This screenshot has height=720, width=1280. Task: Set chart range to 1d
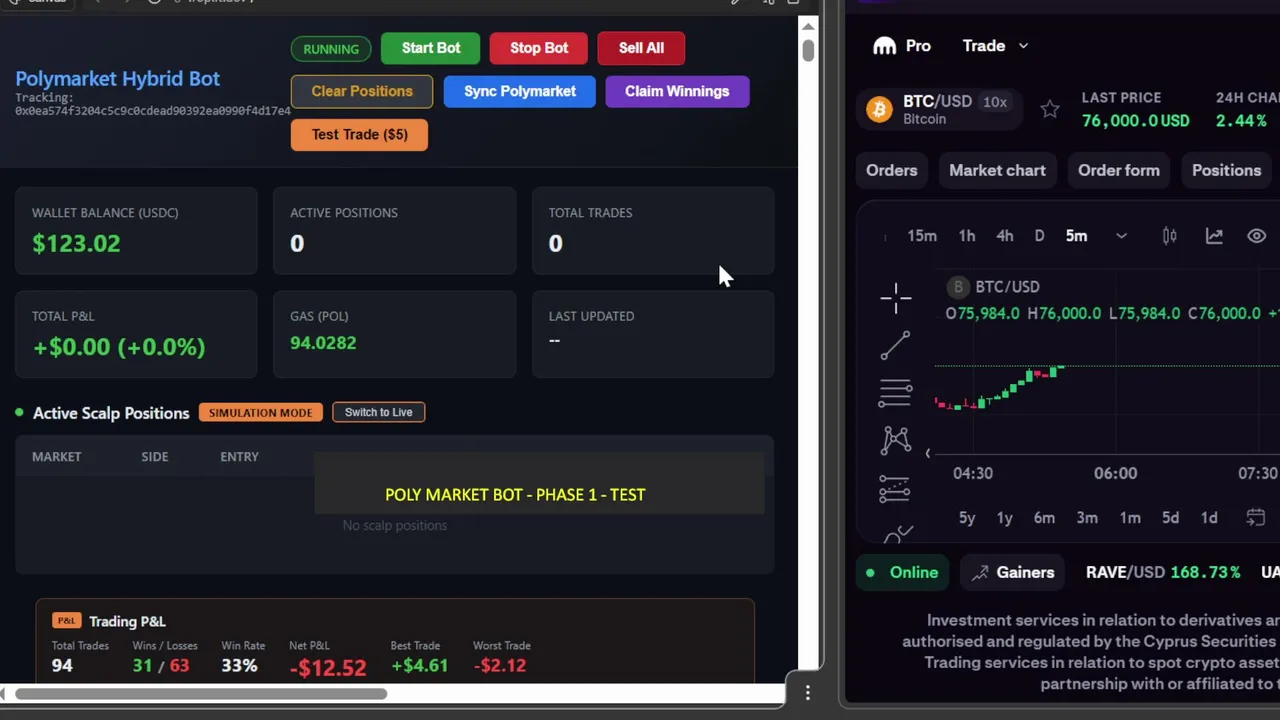click(x=1209, y=518)
